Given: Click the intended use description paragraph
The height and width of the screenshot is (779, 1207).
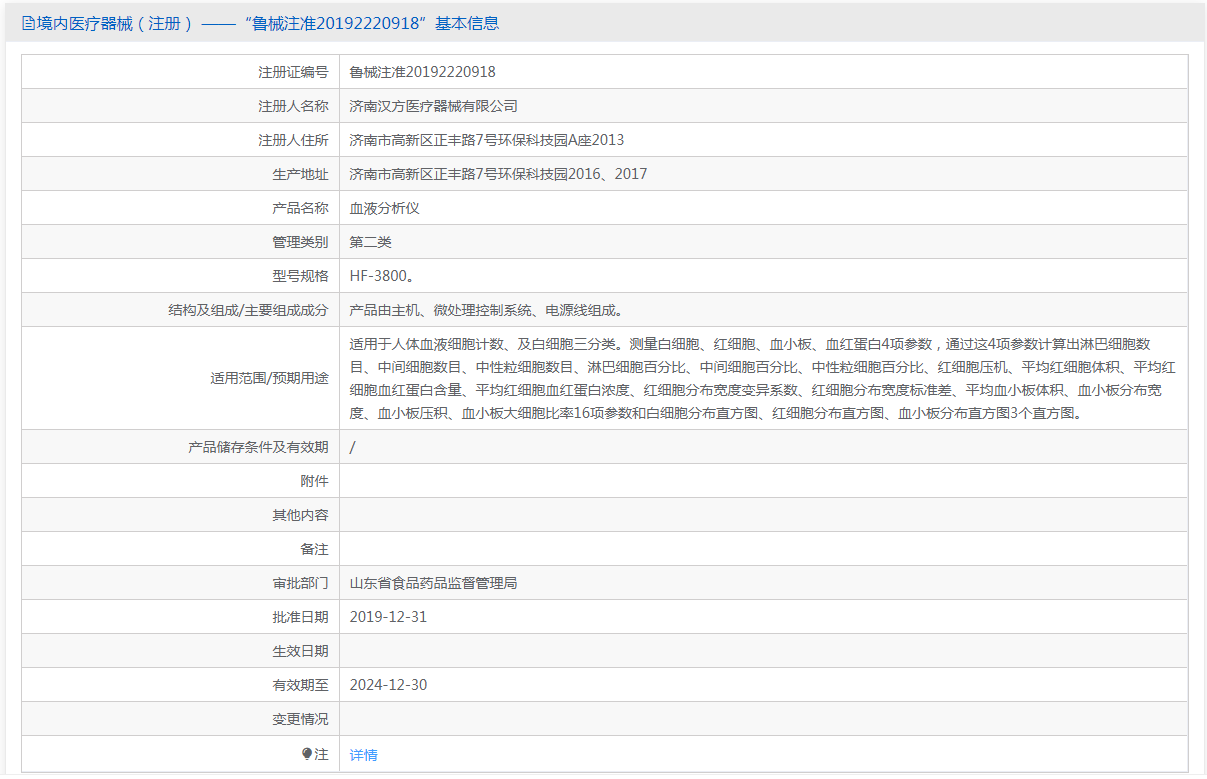Looking at the screenshot, I should click(762, 378).
